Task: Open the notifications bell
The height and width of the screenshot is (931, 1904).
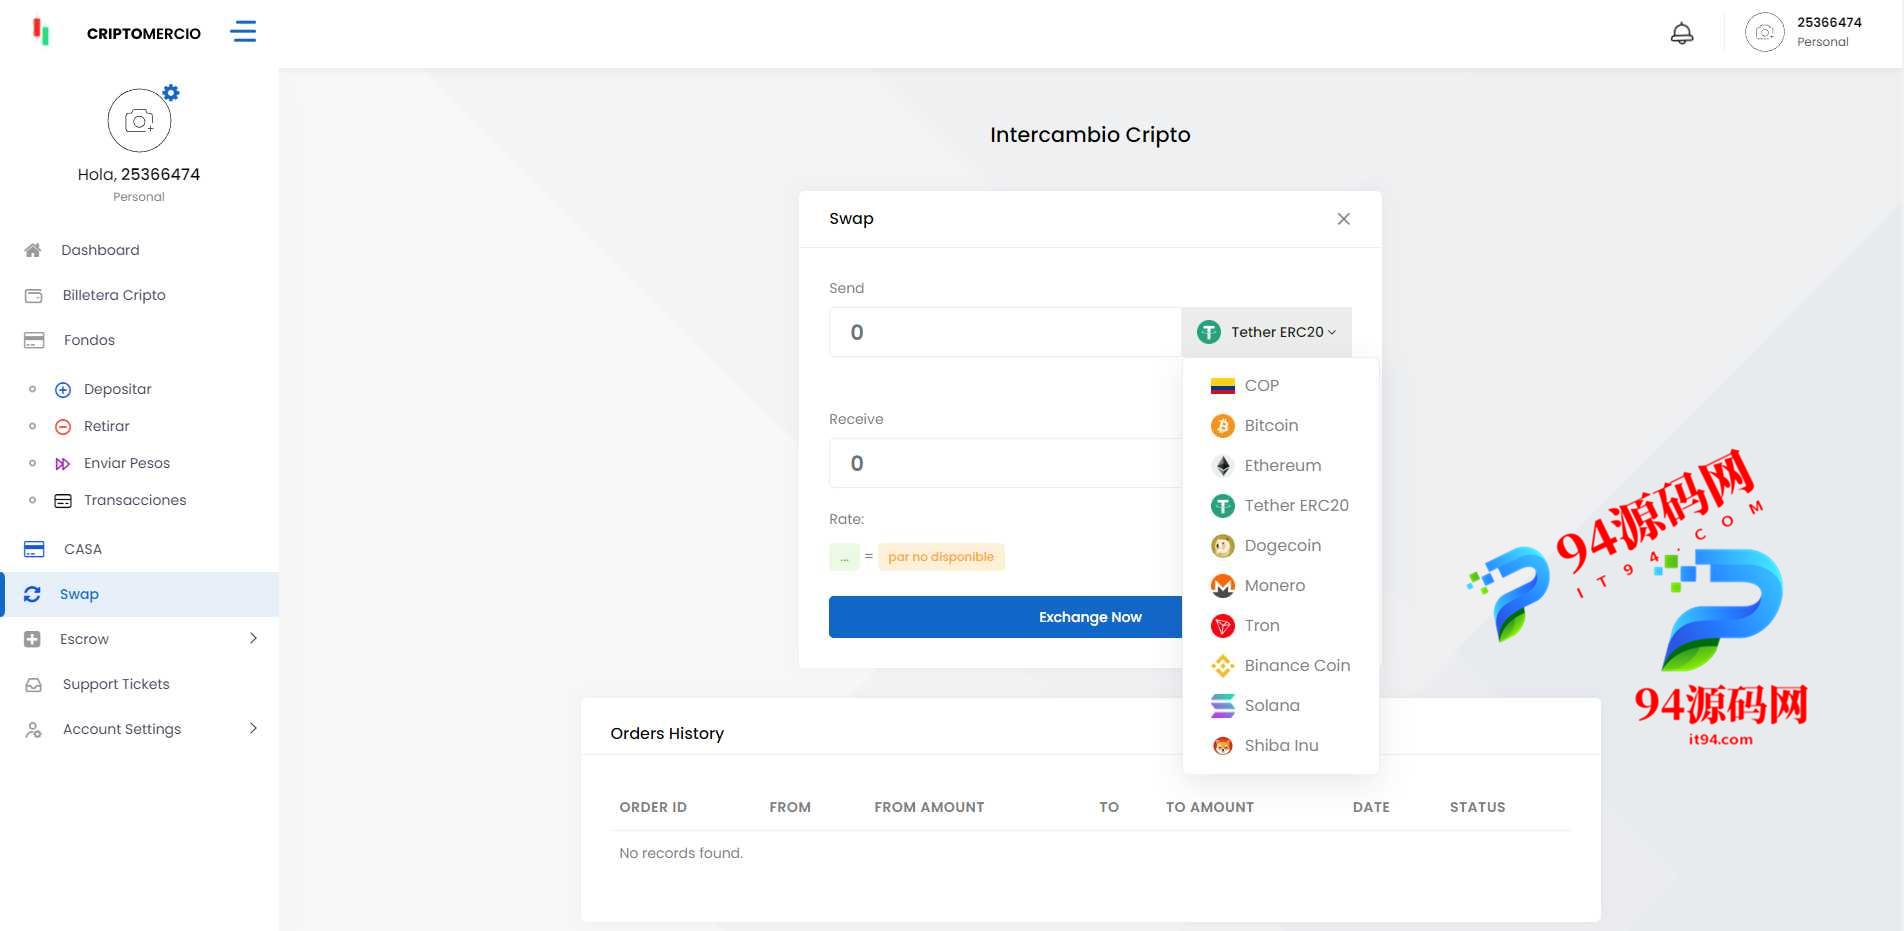Action: pyautogui.click(x=1682, y=33)
